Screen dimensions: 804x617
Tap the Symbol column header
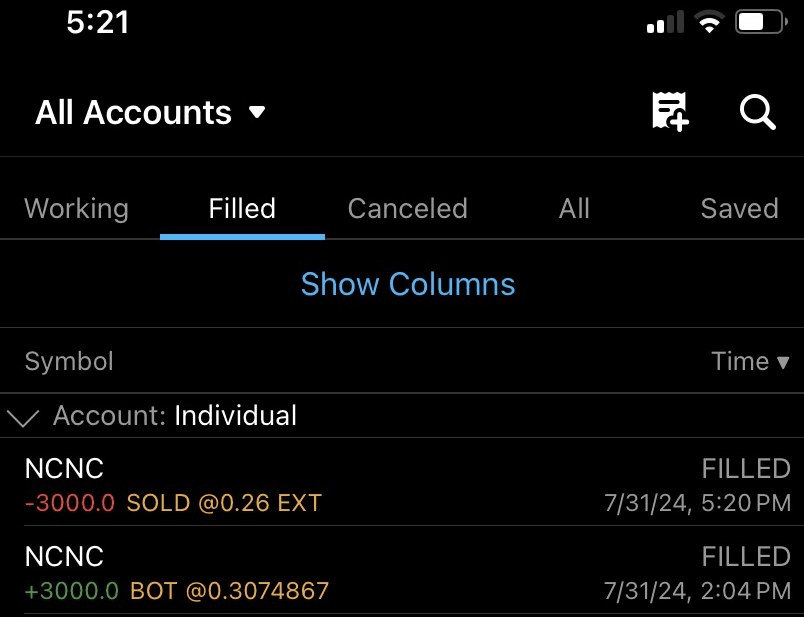69,361
